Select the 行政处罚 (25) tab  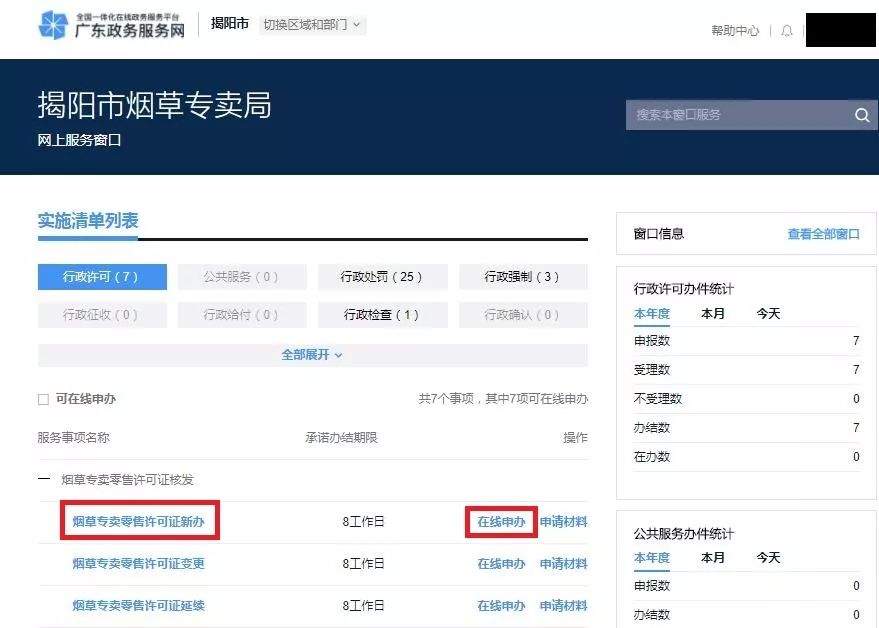(x=382, y=276)
